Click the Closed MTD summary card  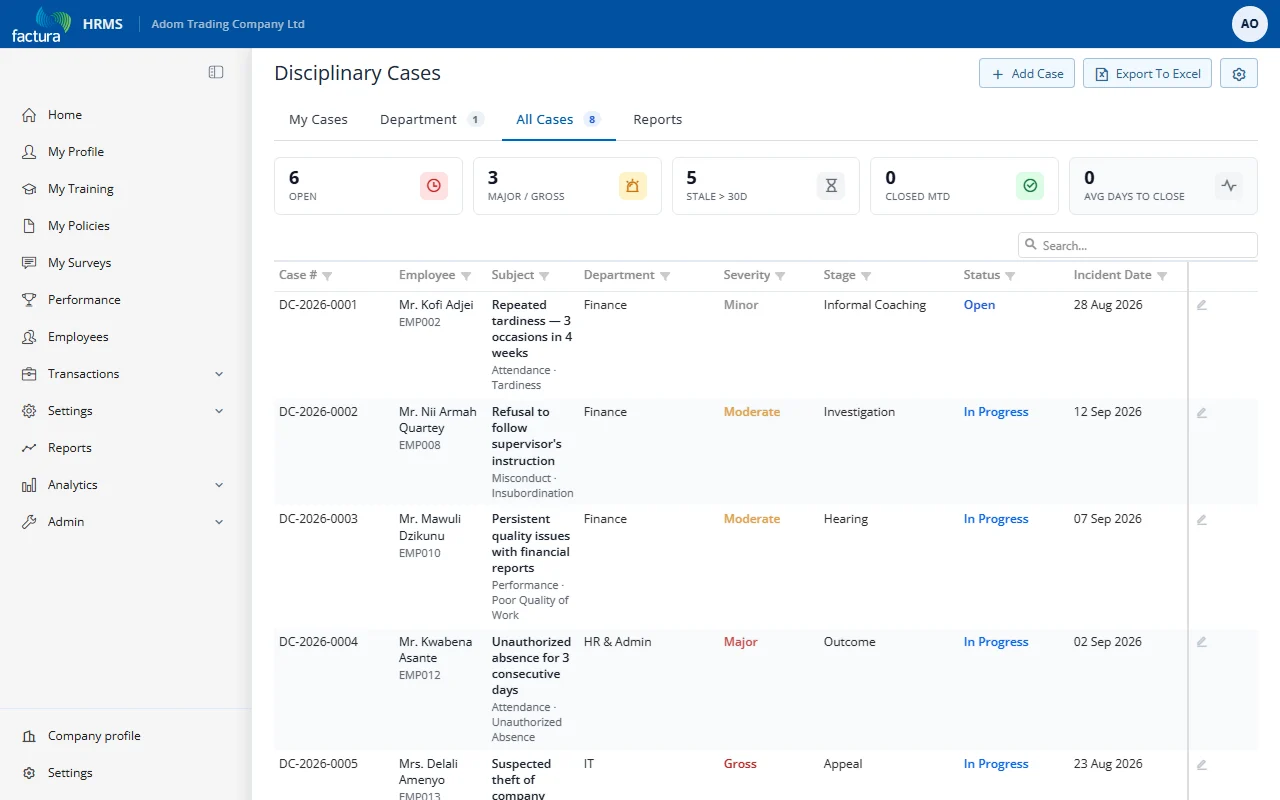tap(964, 186)
